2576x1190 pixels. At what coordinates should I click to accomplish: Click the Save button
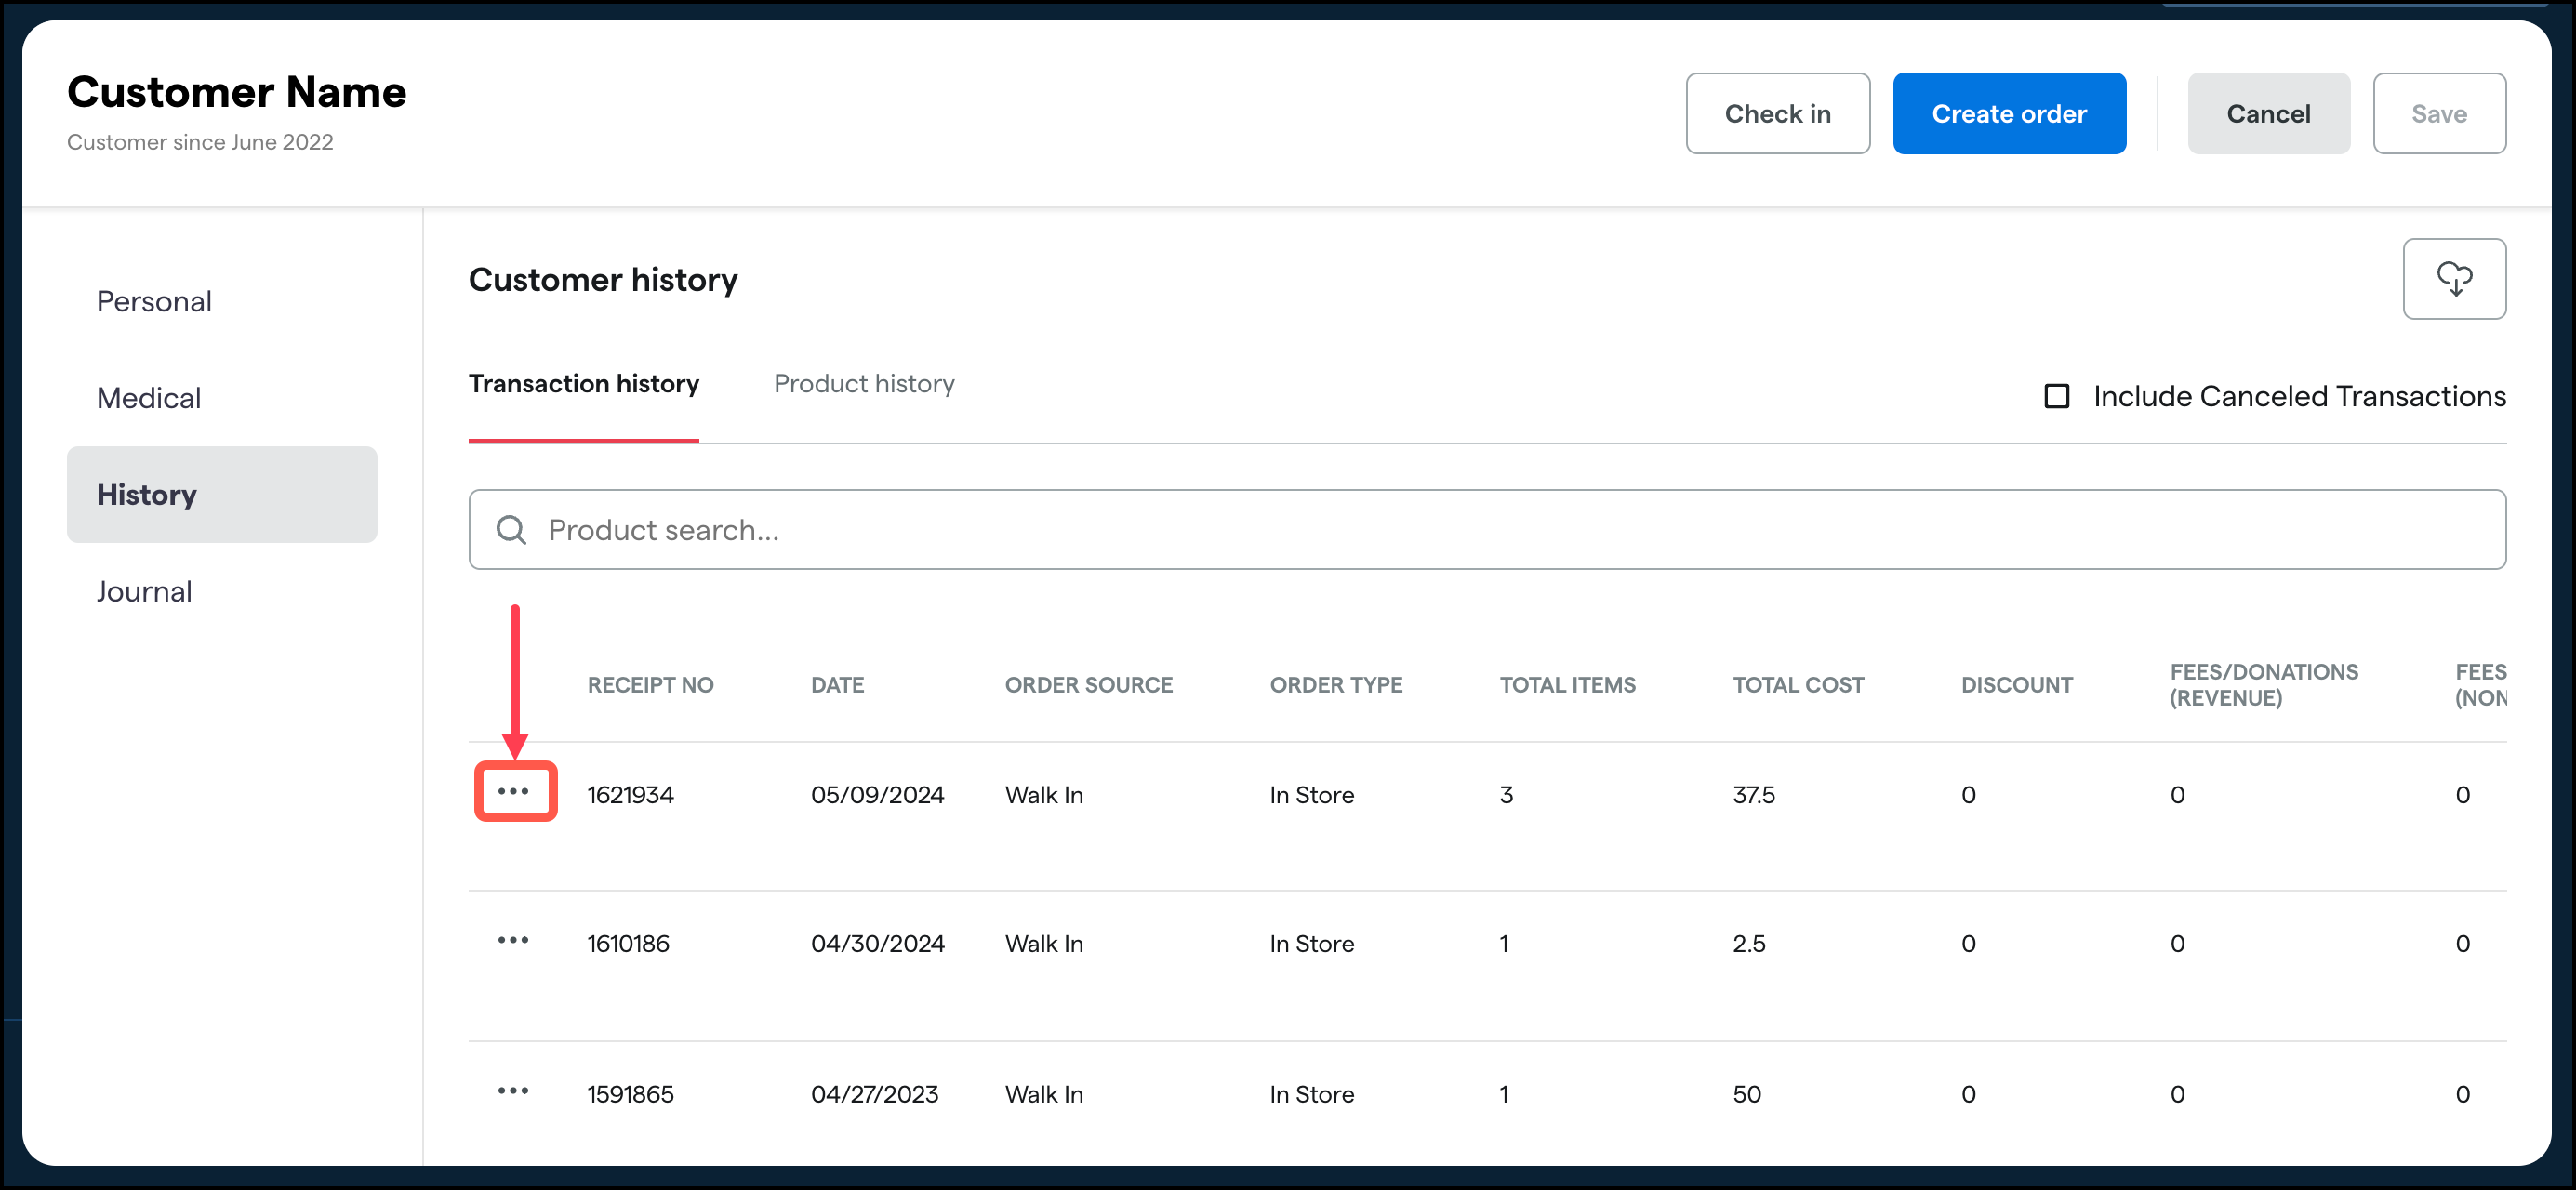[2438, 113]
